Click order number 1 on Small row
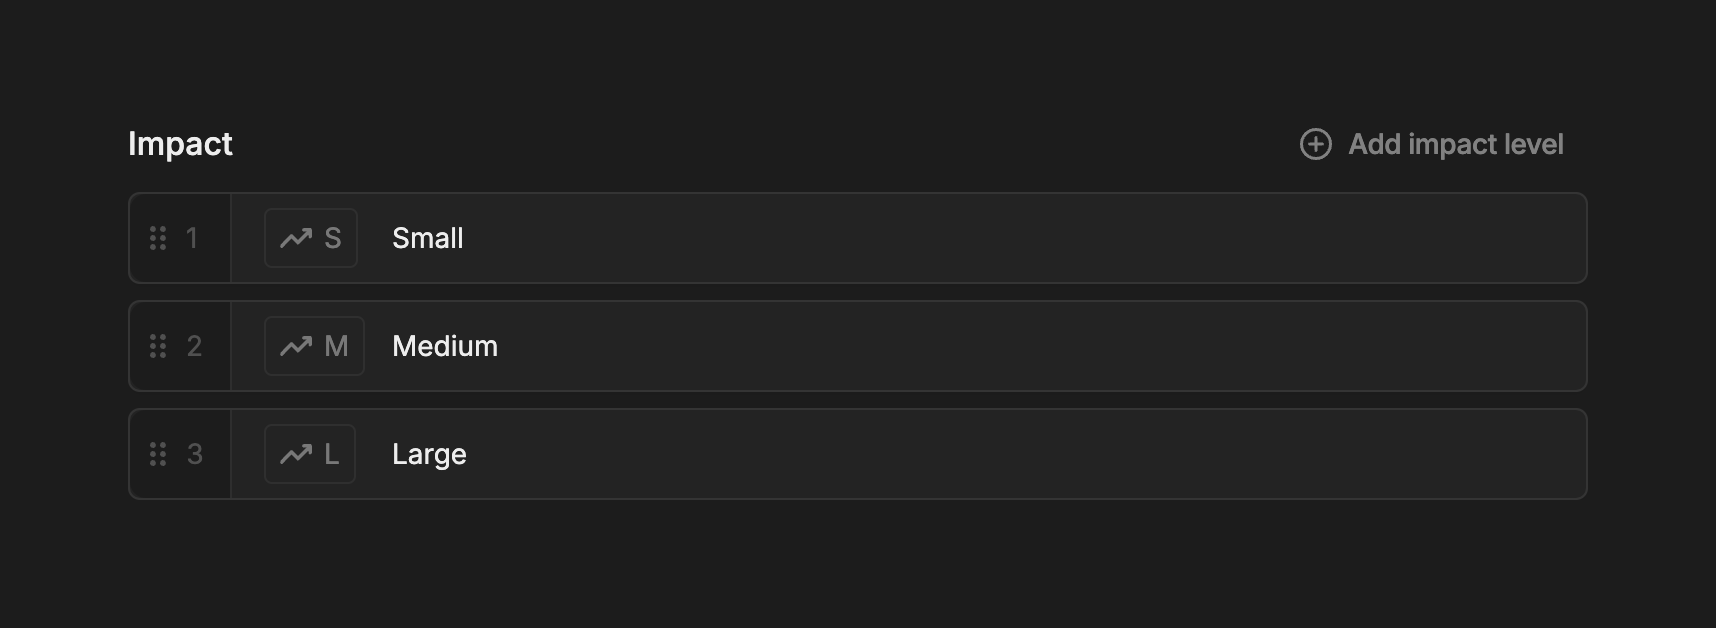This screenshot has height=628, width=1716. click(x=192, y=238)
